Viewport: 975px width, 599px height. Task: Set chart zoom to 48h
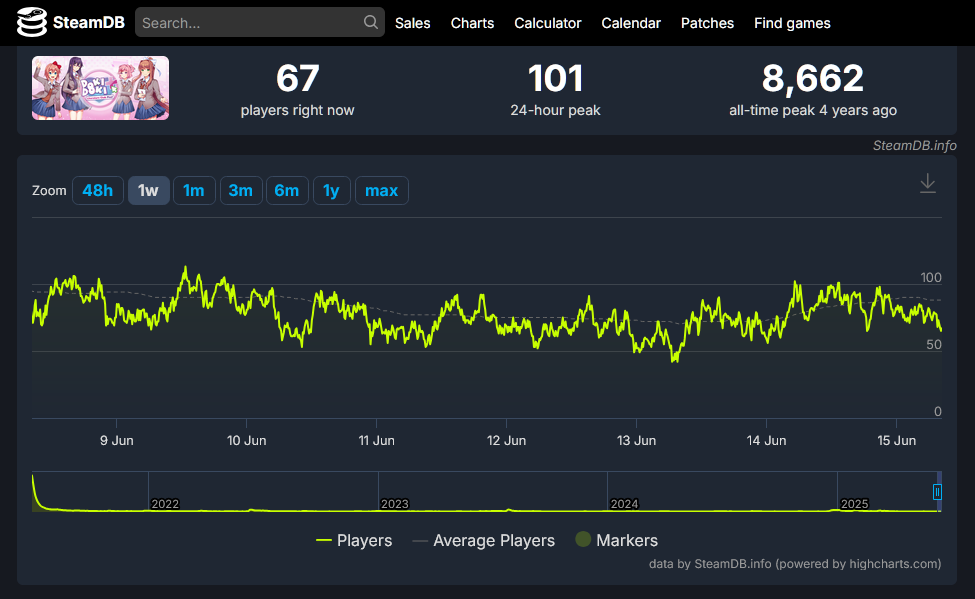point(98,190)
